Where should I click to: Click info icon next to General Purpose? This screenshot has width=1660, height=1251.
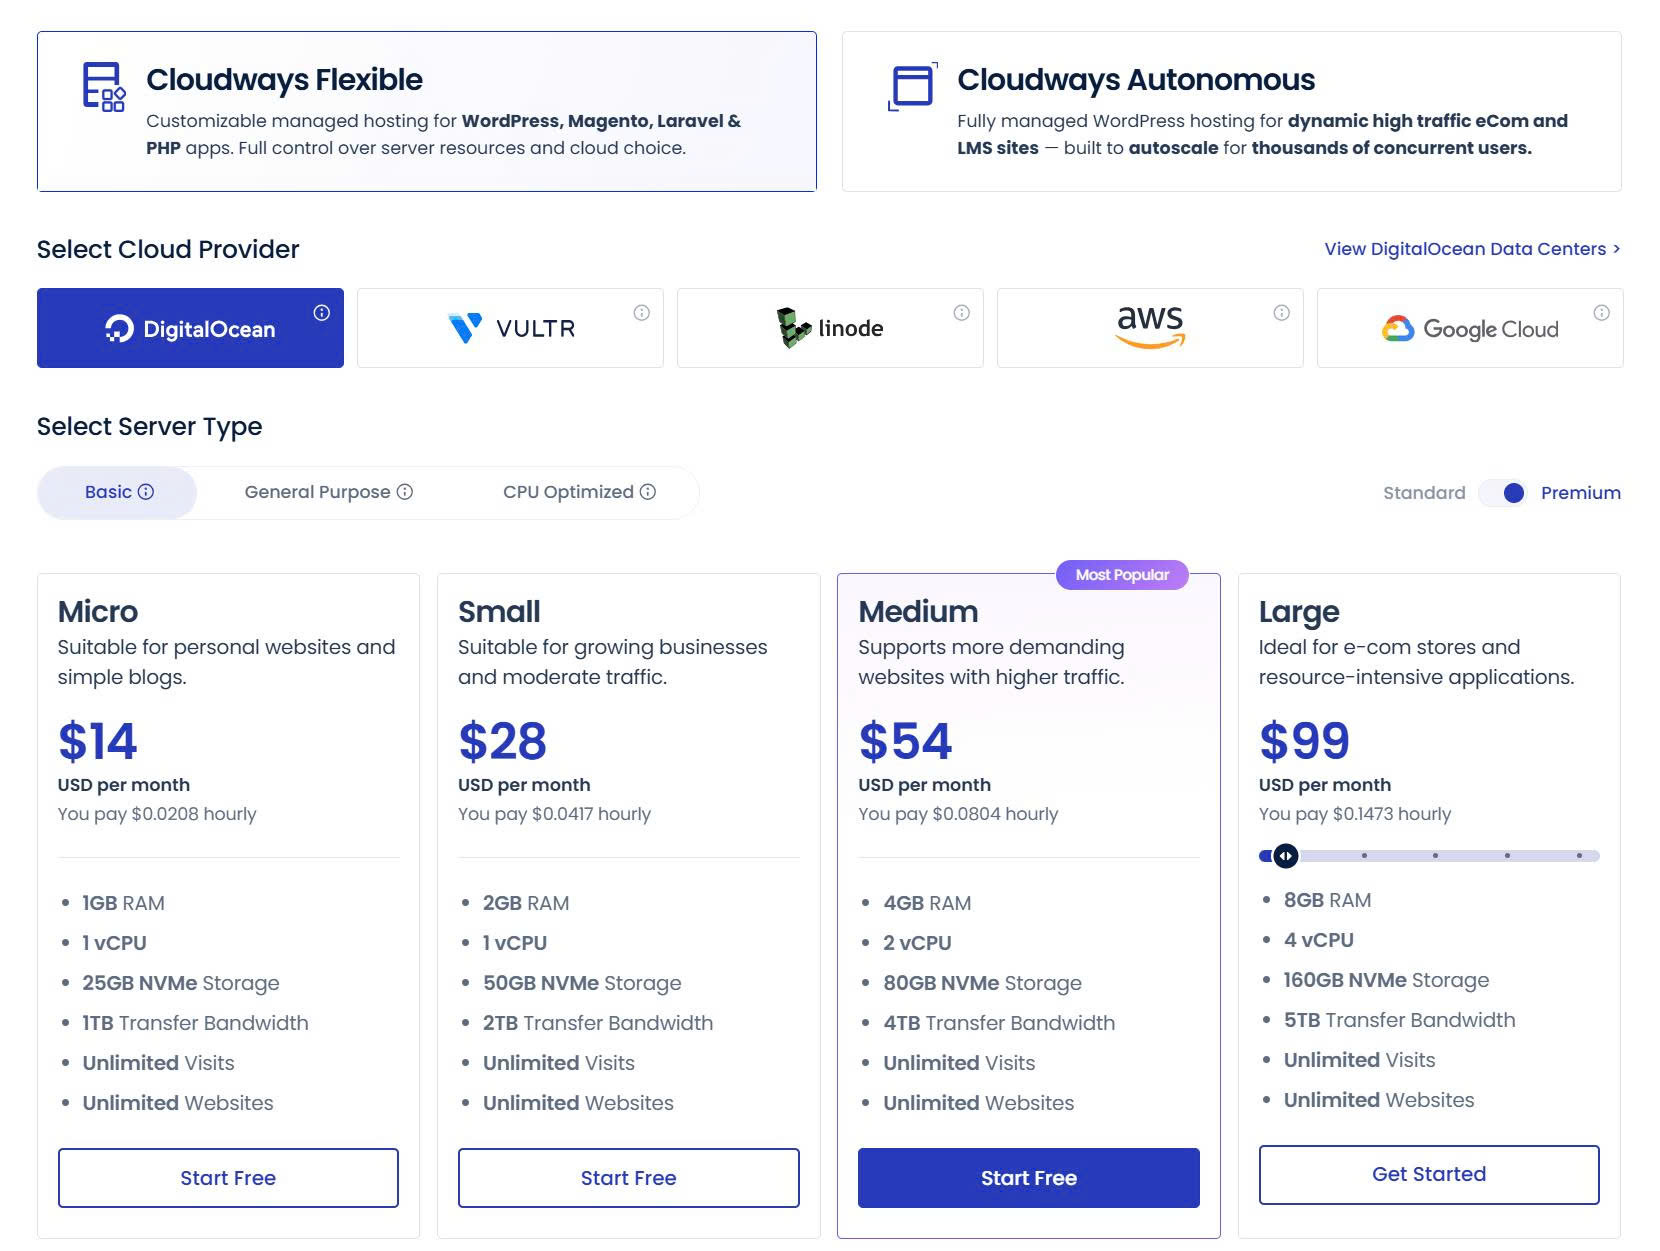pos(405,492)
